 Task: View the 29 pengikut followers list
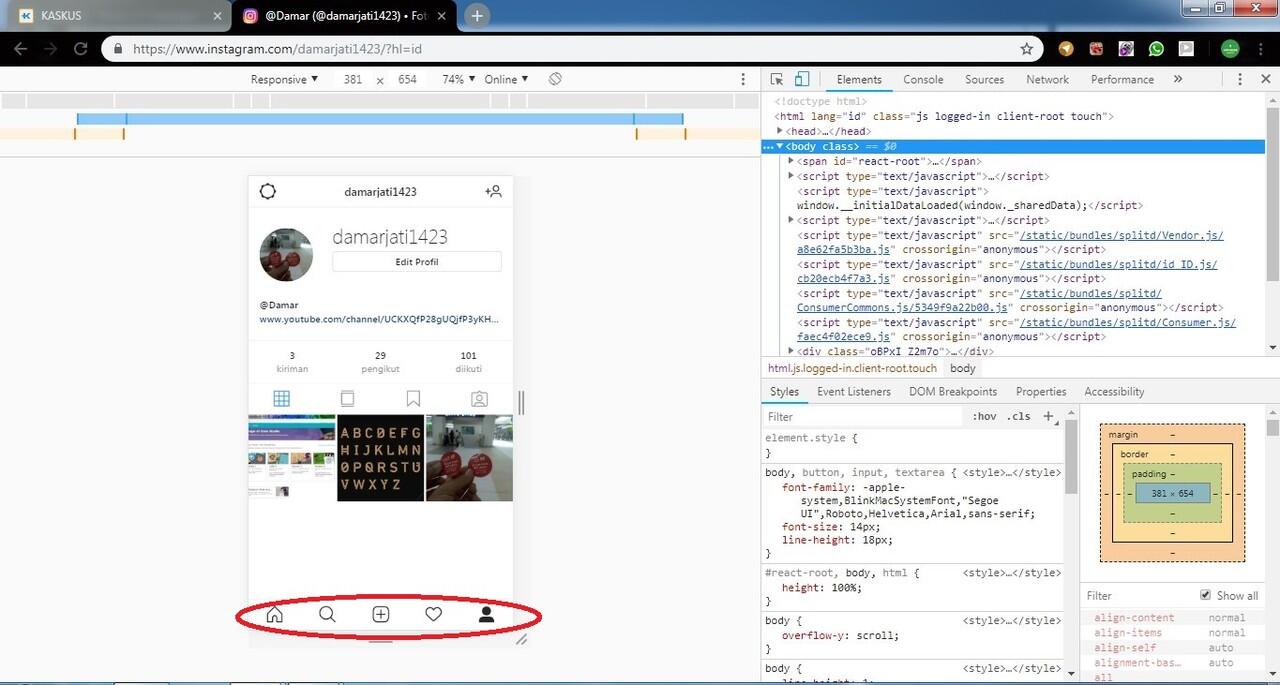[380, 362]
